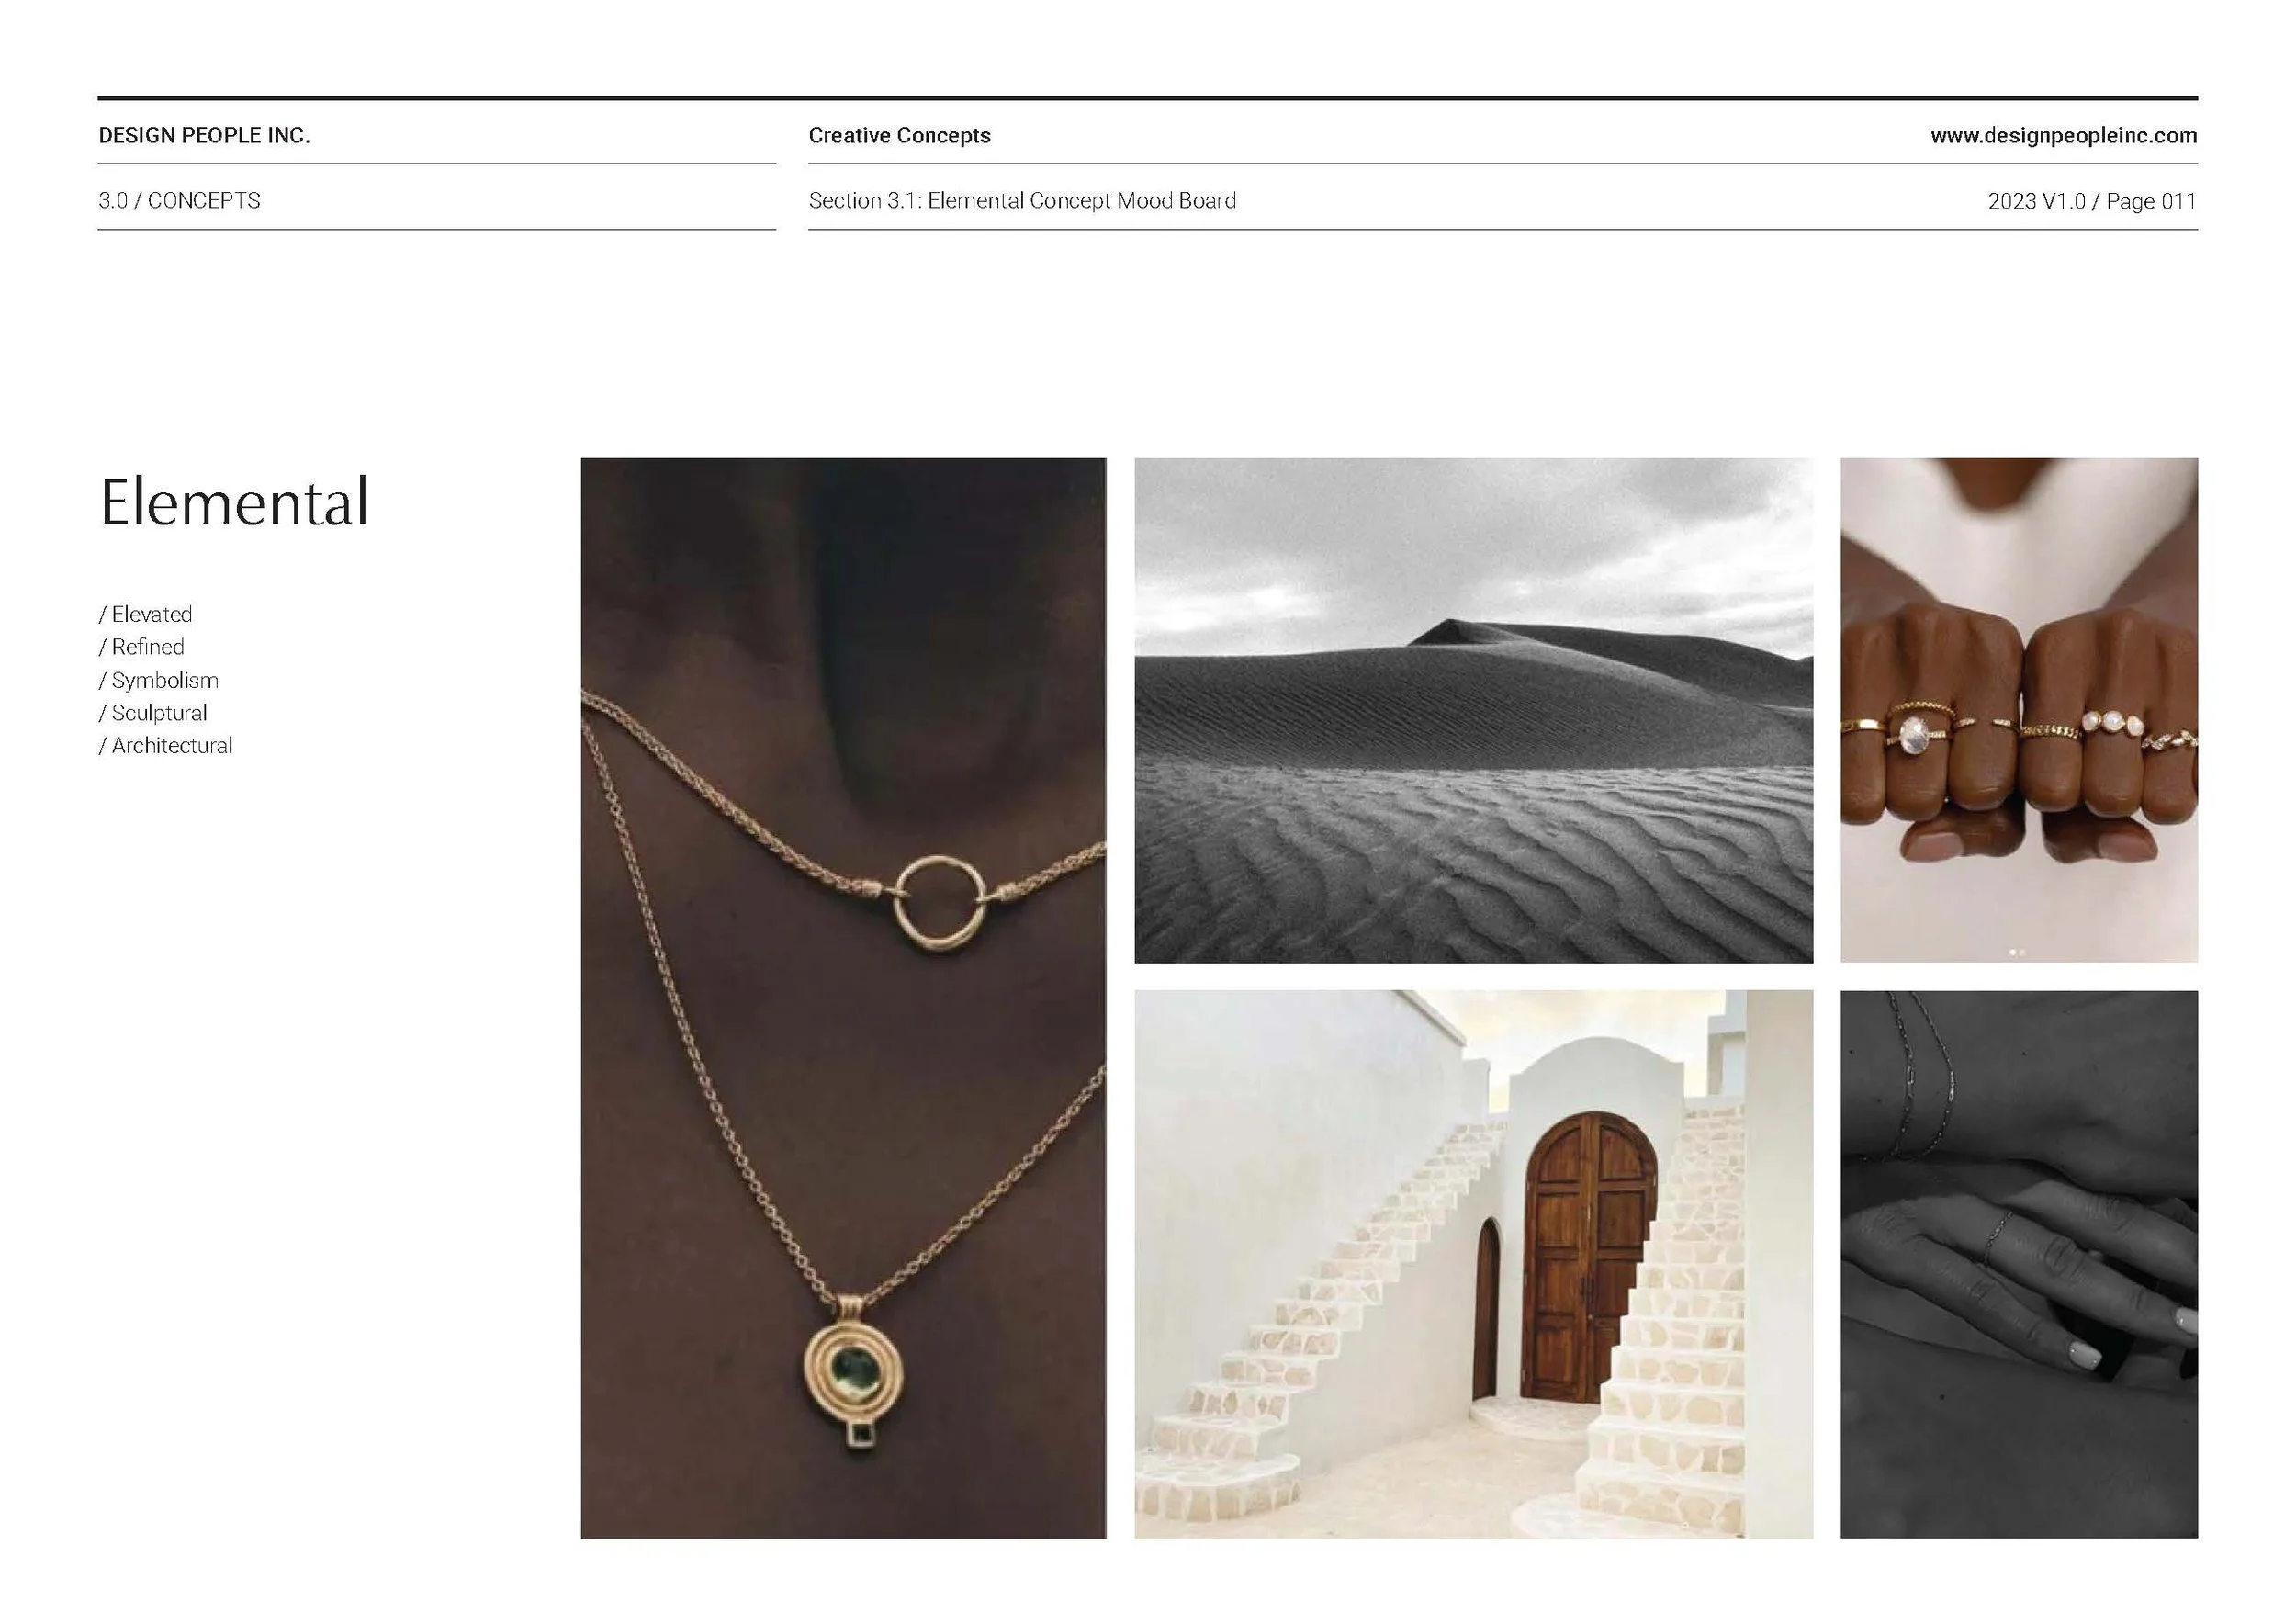The width and height of the screenshot is (2296, 1624).
Task: Click the www.designpeopleinc.com link
Action: pyautogui.click(x=2063, y=136)
